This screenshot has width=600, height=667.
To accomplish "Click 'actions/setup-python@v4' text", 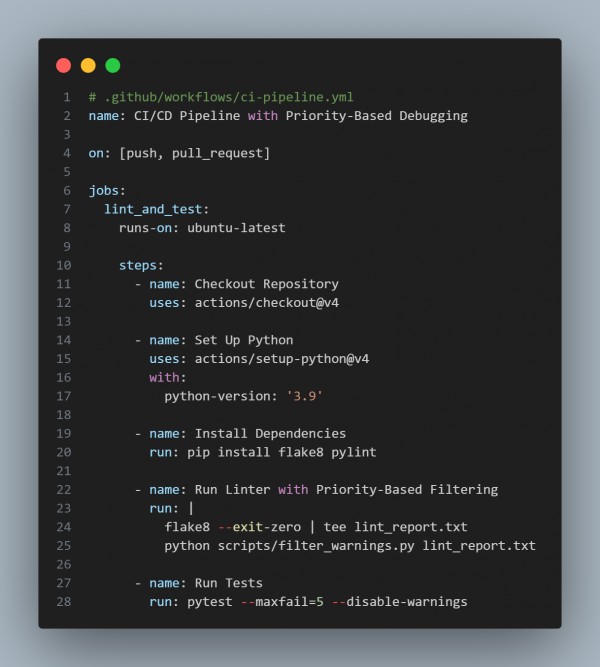I will pos(282,359).
